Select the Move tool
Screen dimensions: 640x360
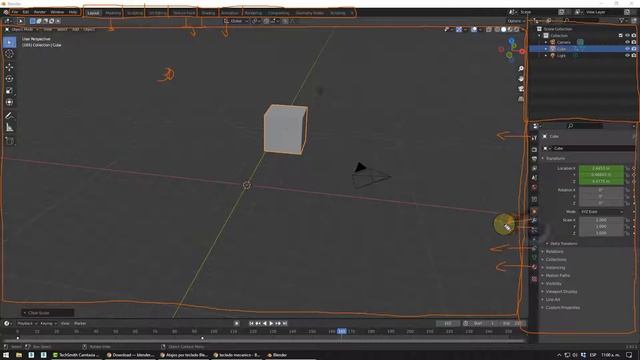tap(9, 67)
